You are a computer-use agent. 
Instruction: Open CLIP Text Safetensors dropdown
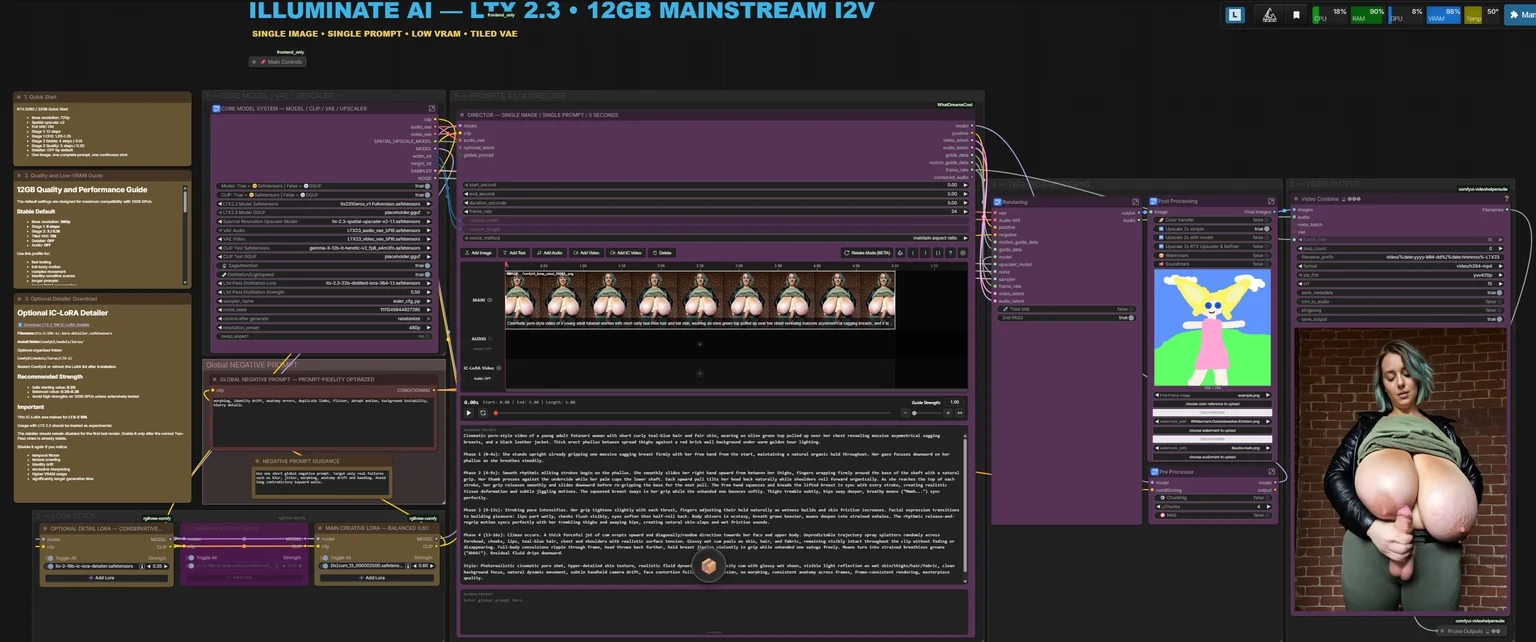coord(325,248)
